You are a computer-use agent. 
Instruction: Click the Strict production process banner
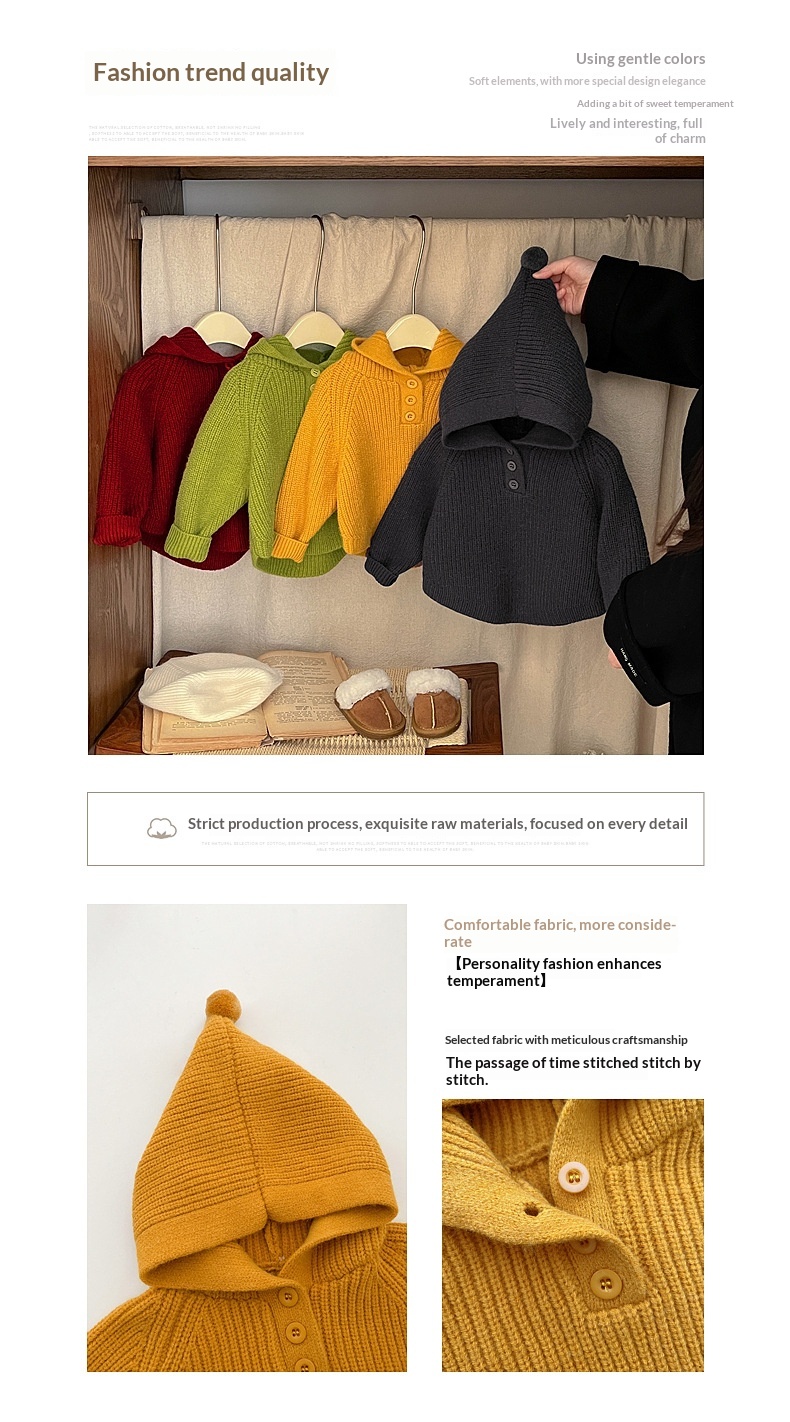pos(396,829)
